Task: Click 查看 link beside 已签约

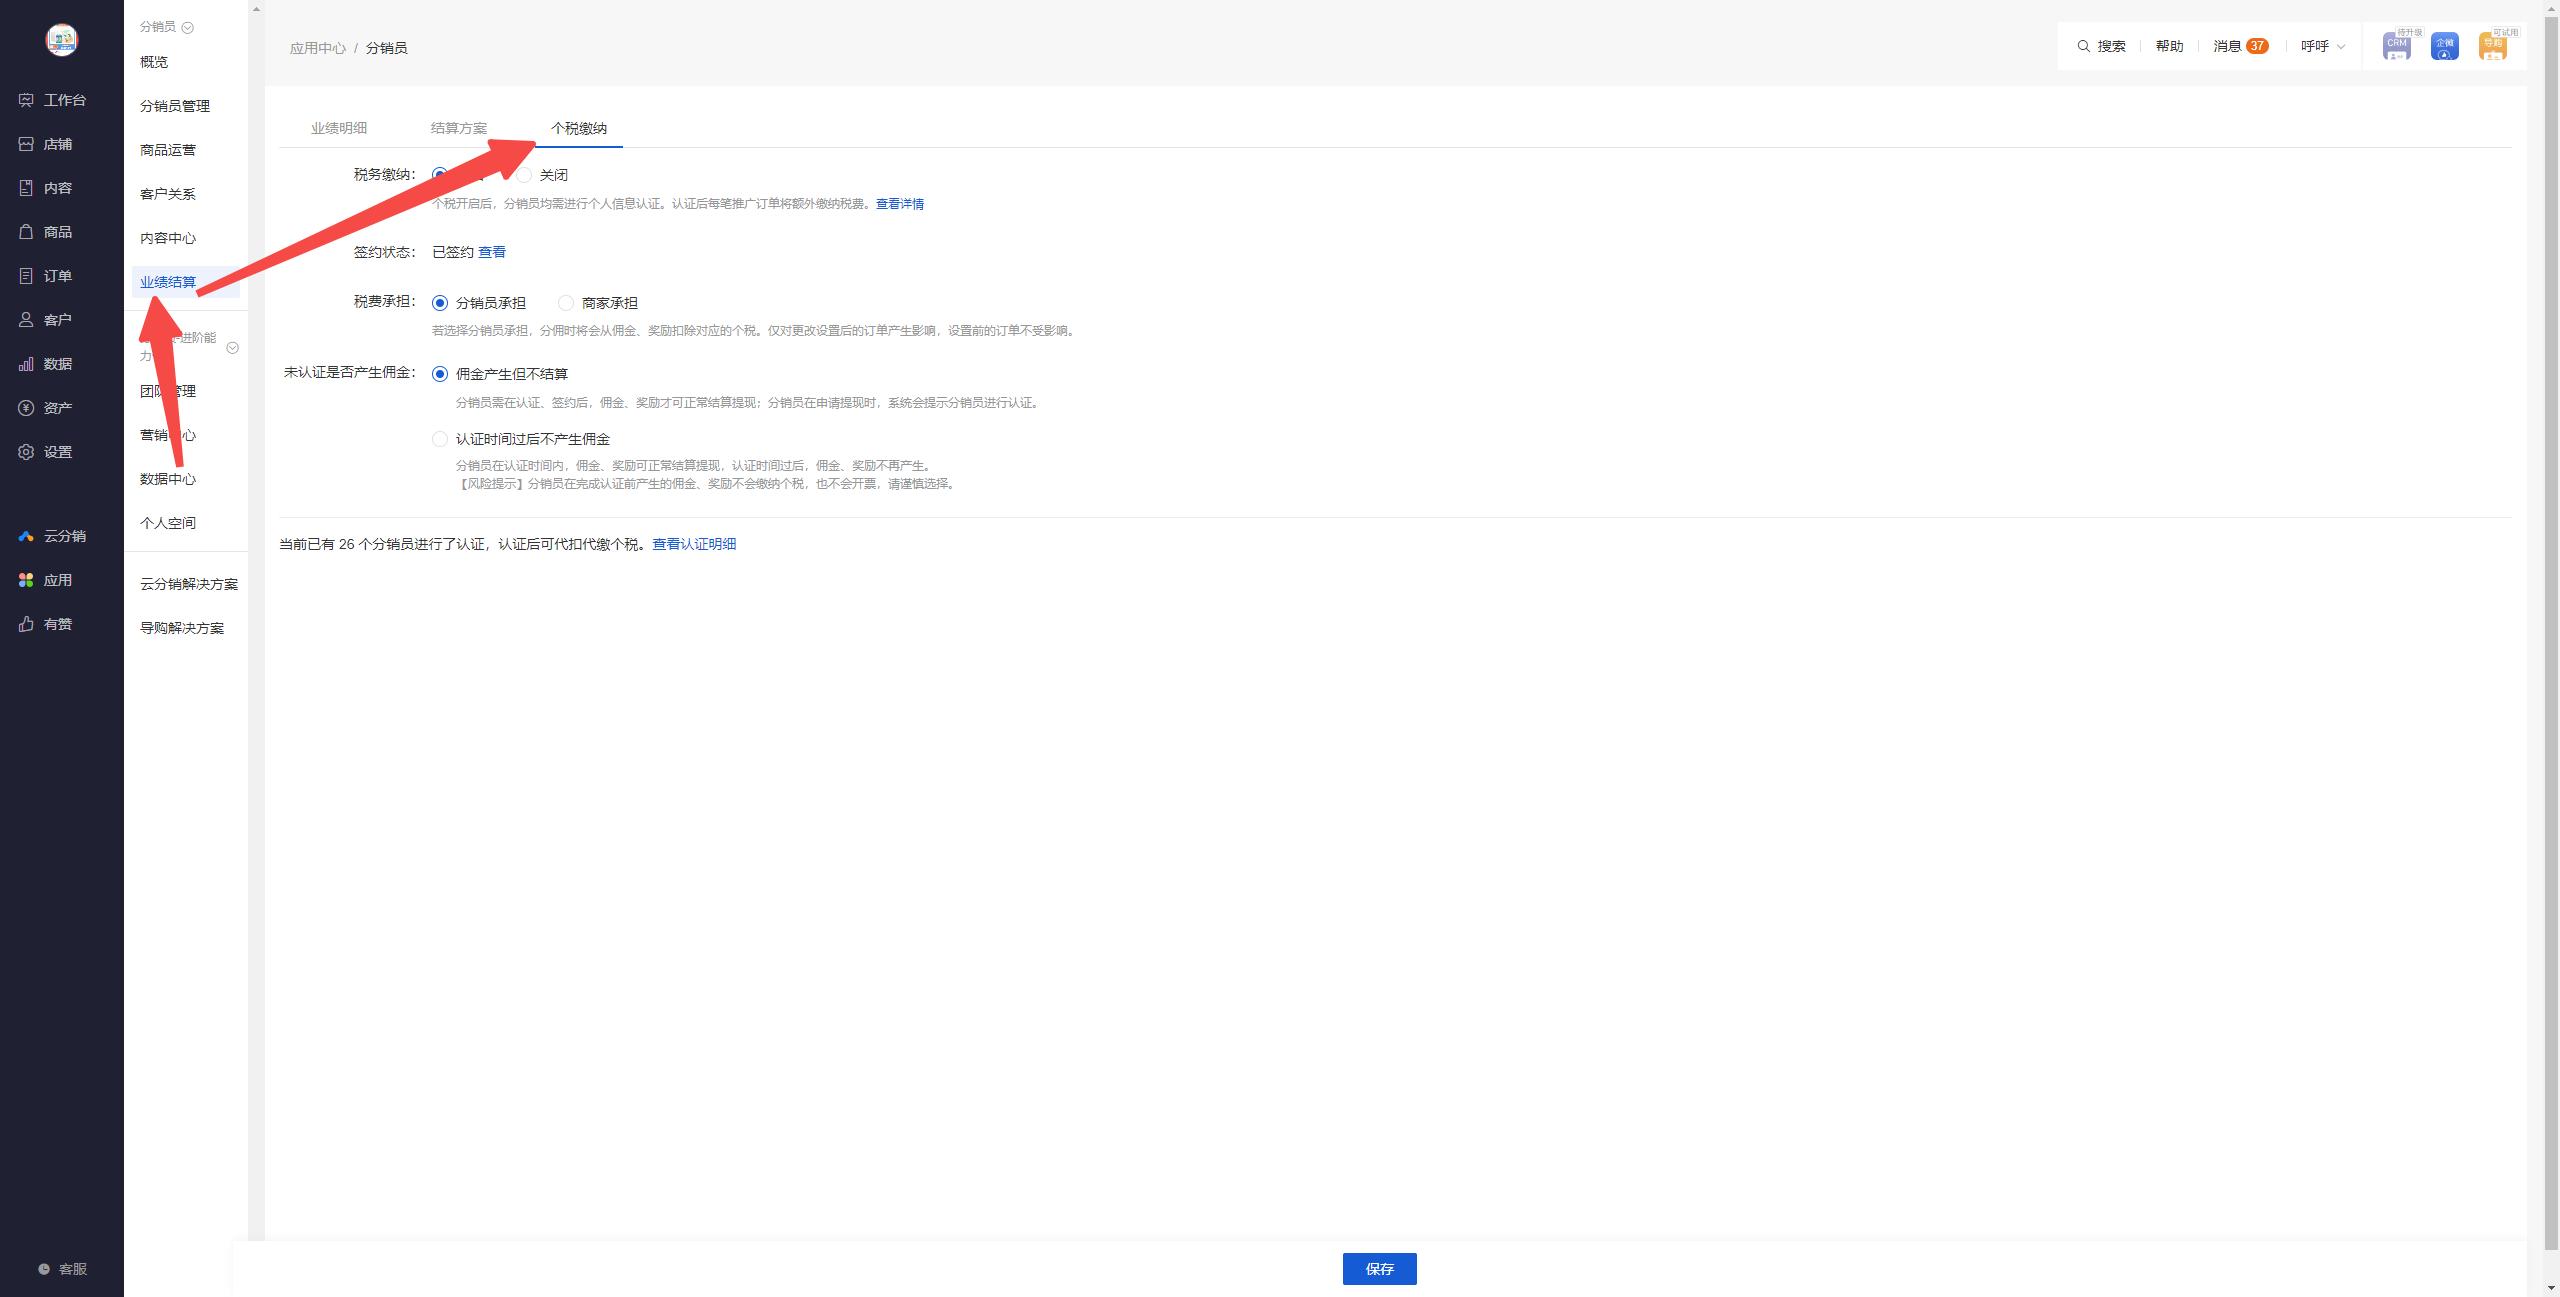Action: 492,252
